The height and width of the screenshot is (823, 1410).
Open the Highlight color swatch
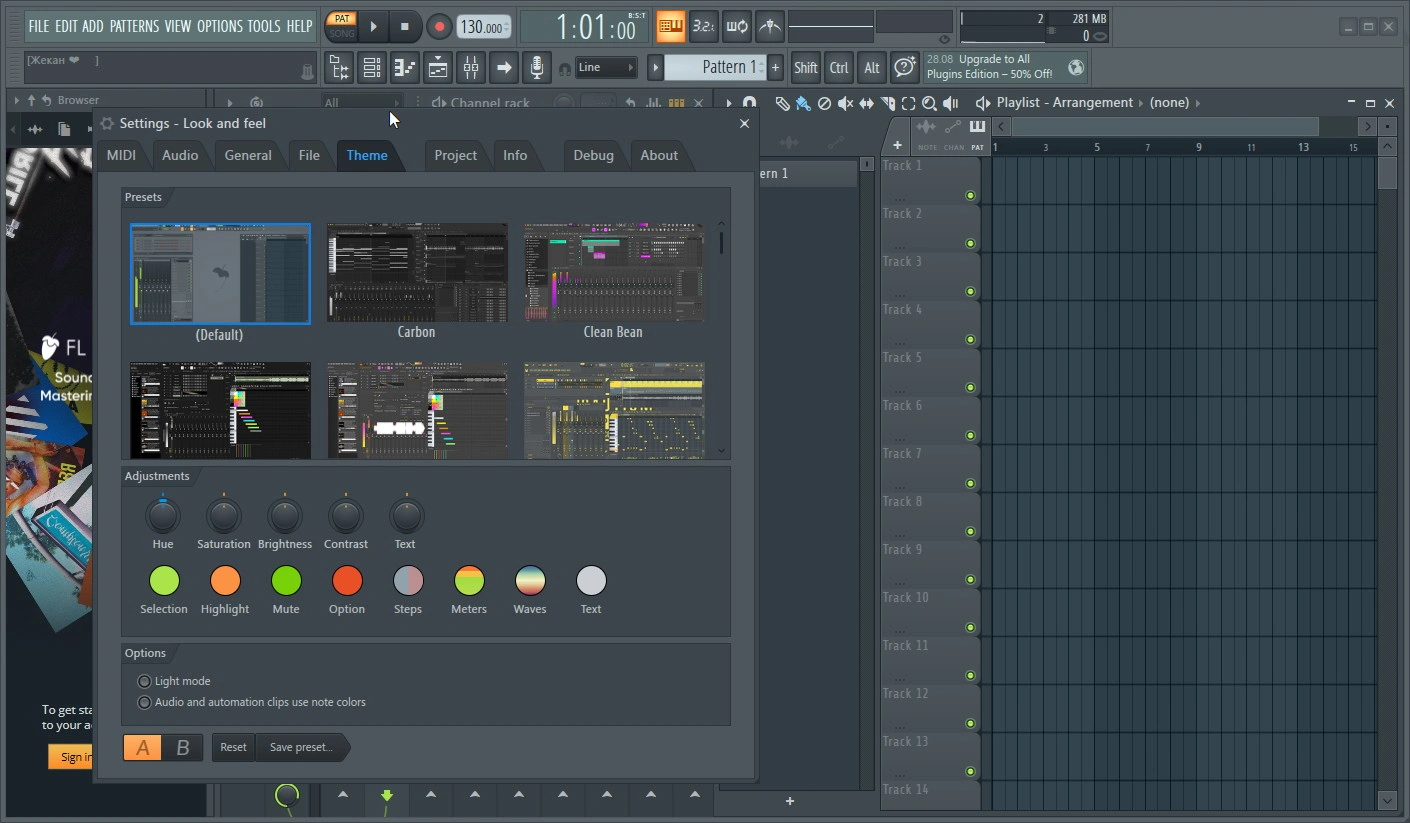coord(225,580)
